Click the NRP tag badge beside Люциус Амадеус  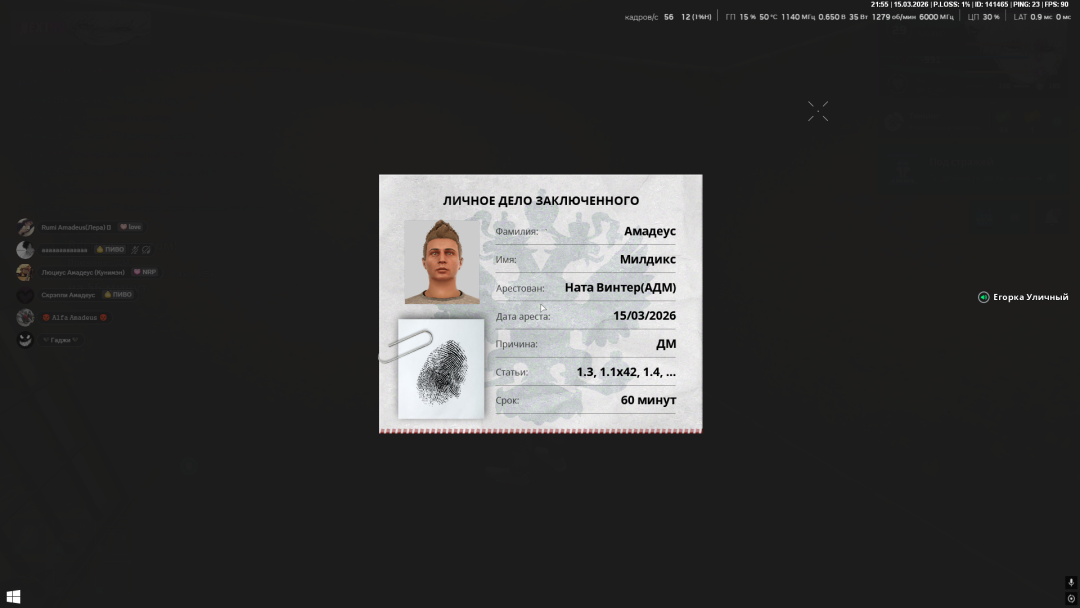pos(145,272)
